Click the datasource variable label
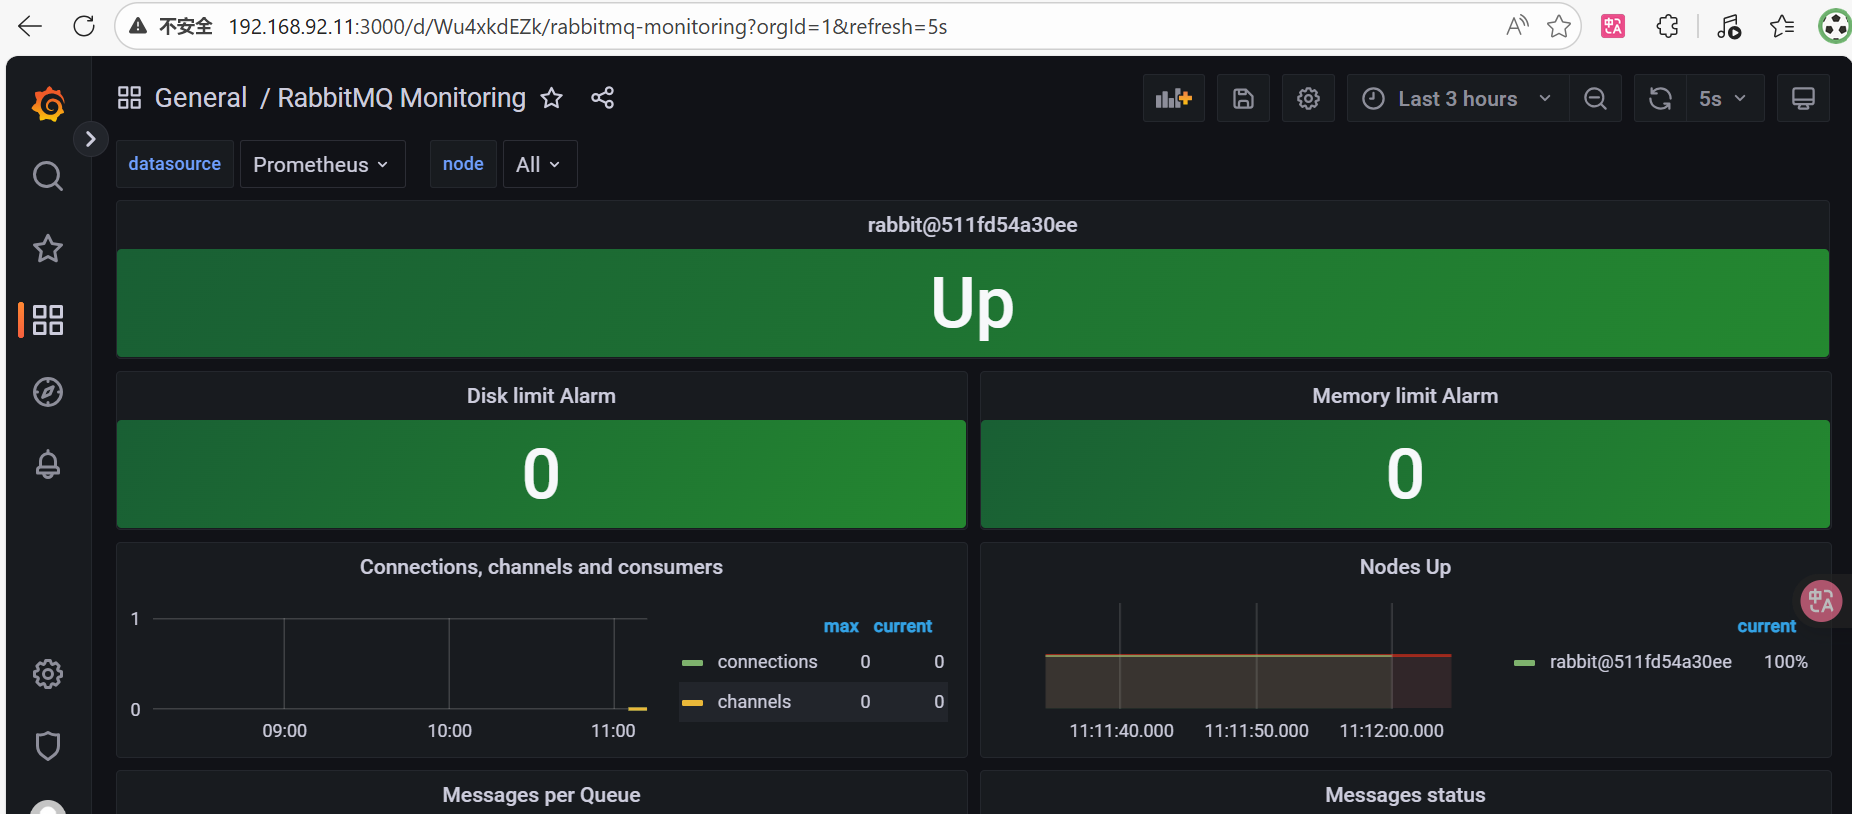1852x814 pixels. [x=175, y=164]
